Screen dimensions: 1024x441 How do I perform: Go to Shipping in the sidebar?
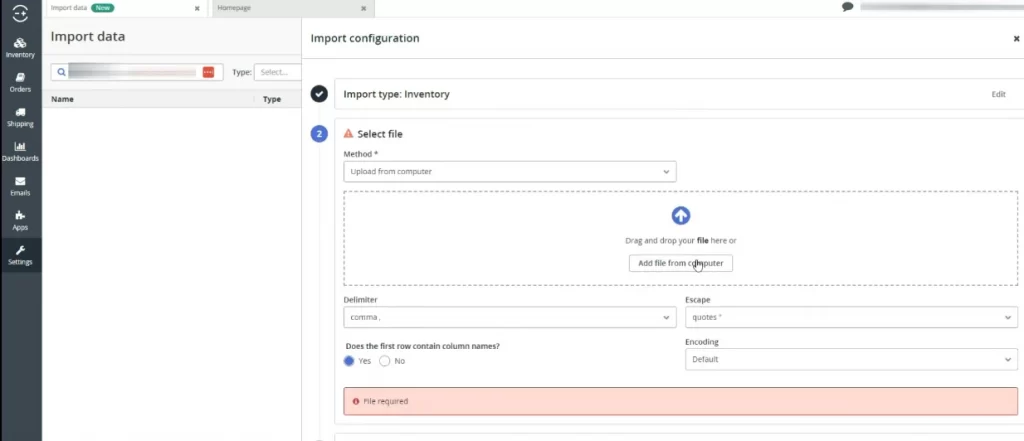coord(20,116)
